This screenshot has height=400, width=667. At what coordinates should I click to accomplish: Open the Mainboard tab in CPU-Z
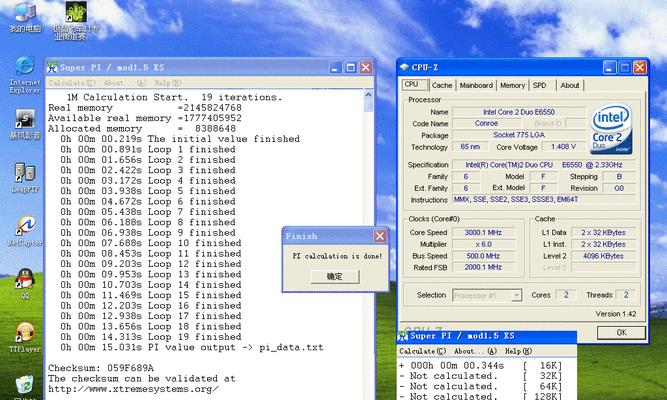pyautogui.click(x=476, y=85)
